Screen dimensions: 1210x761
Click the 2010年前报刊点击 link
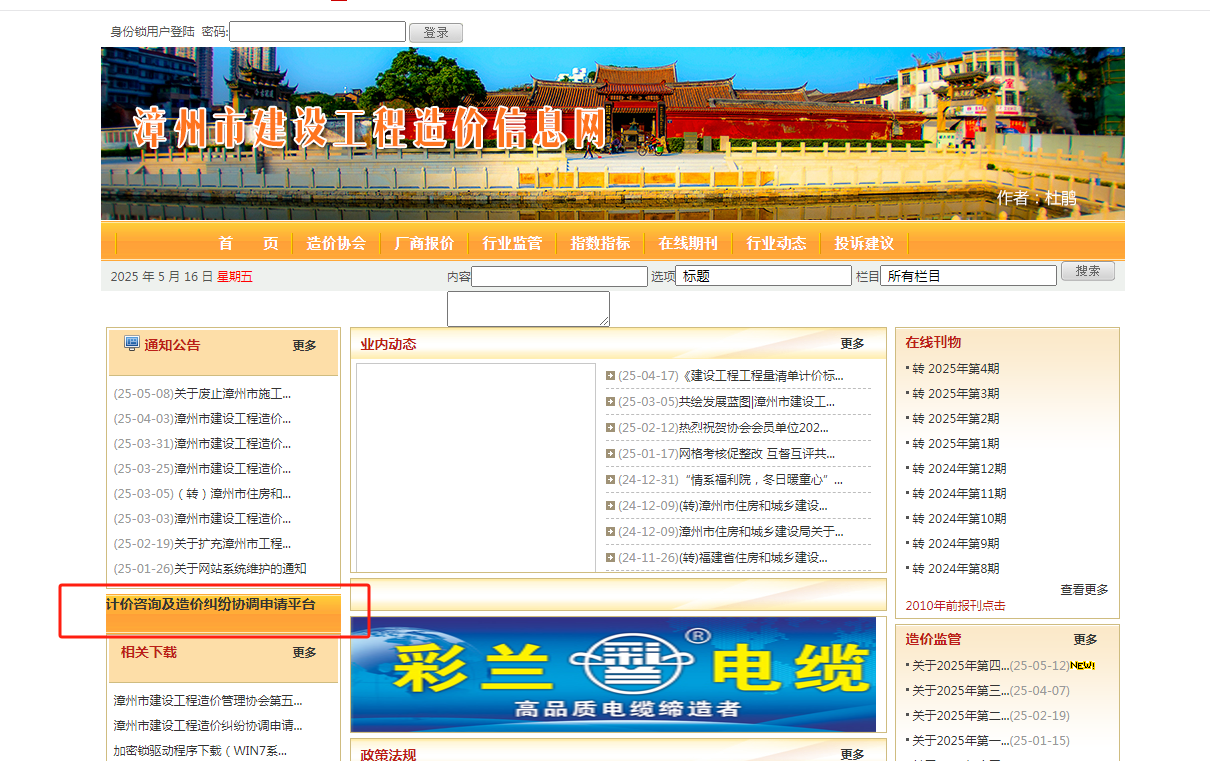pos(955,606)
